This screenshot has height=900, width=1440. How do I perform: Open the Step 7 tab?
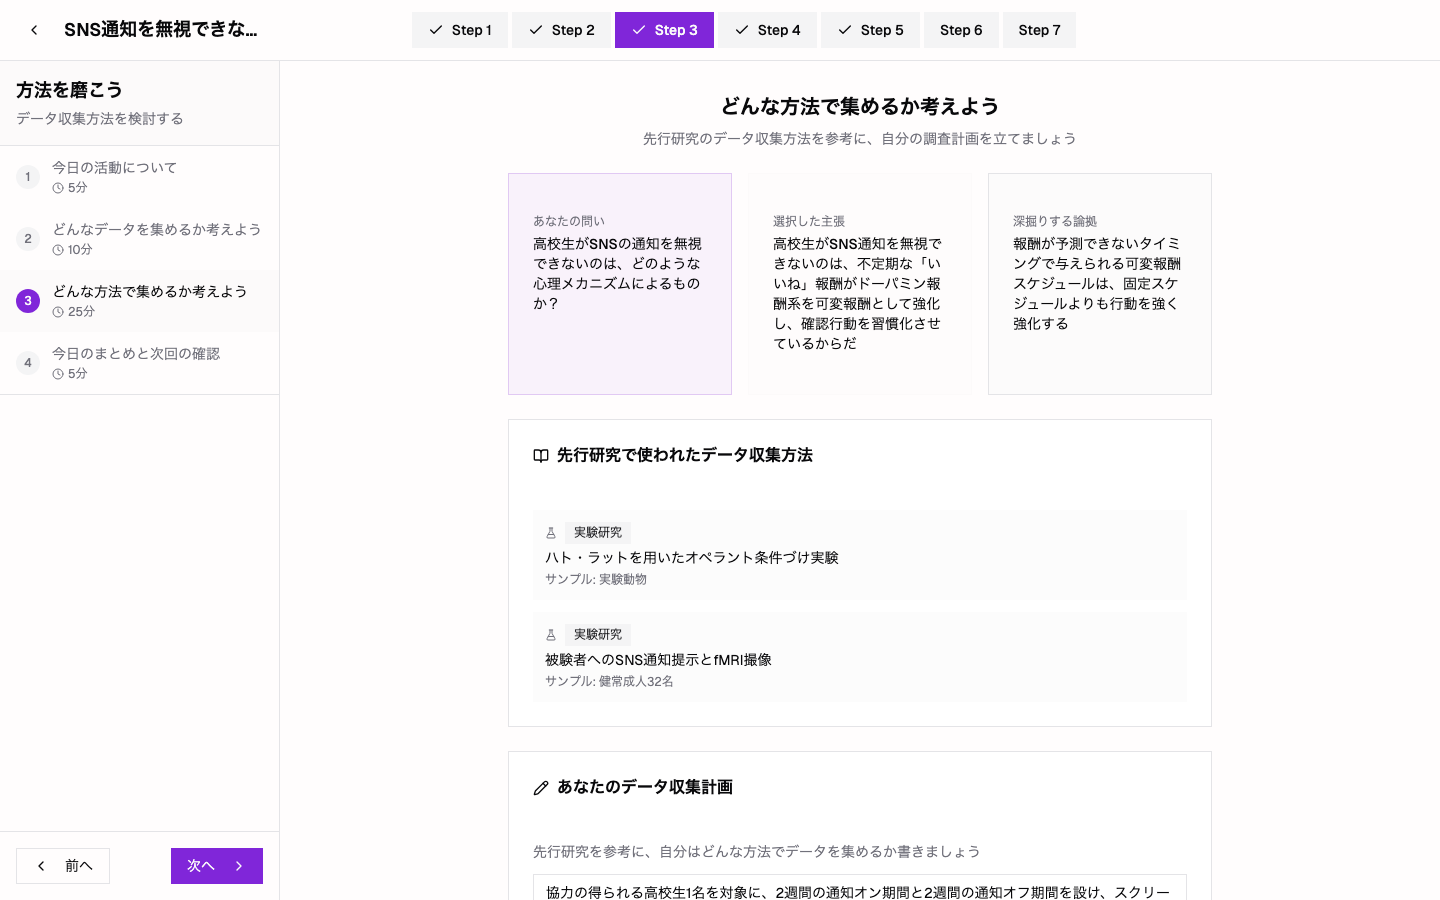[1039, 30]
